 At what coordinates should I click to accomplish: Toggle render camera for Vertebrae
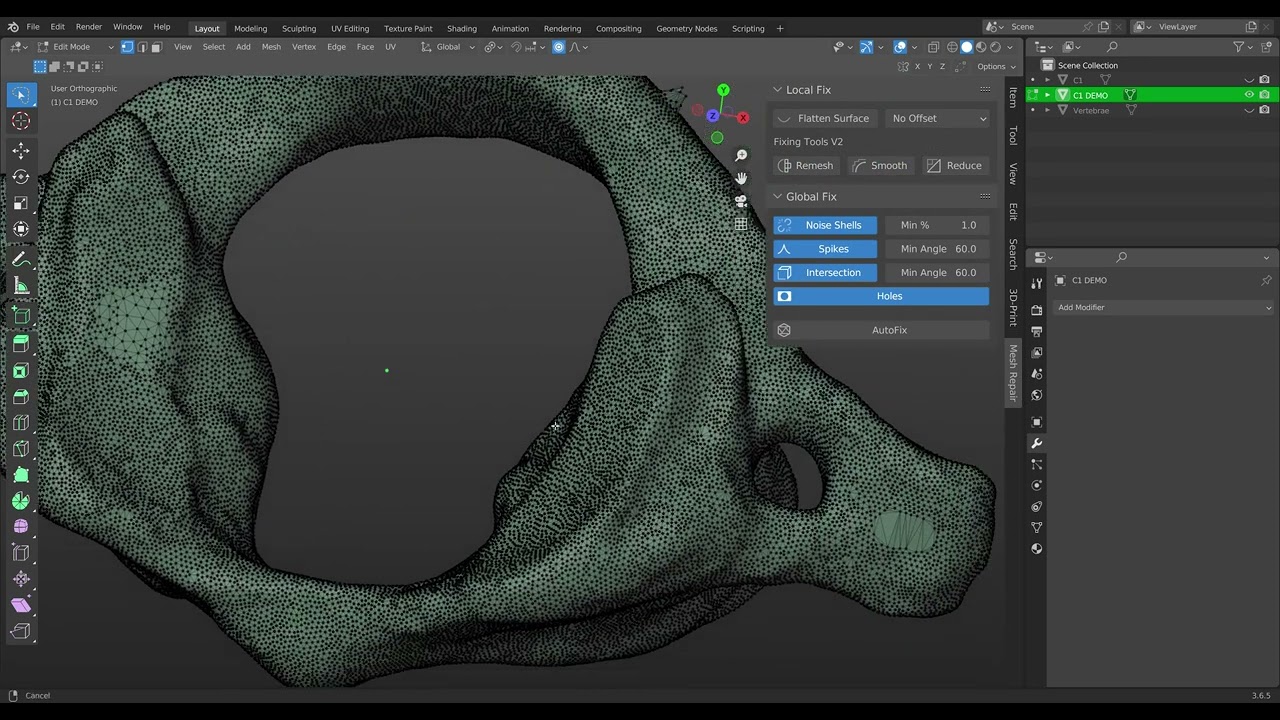pyautogui.click(x=1265, y=110)
